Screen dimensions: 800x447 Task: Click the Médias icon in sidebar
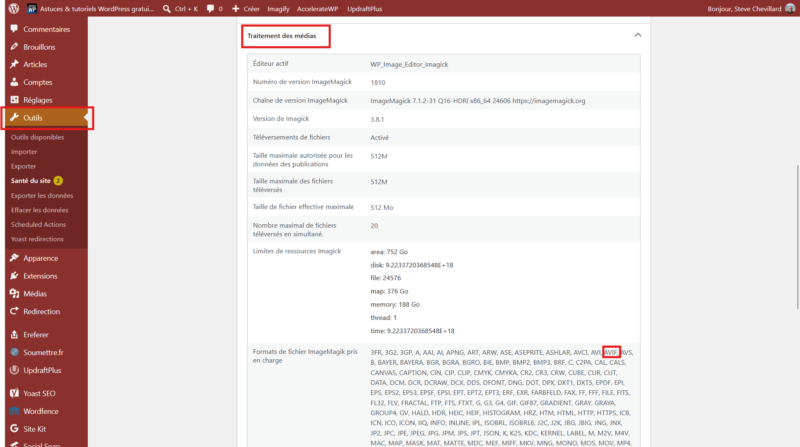click(14, 293)
